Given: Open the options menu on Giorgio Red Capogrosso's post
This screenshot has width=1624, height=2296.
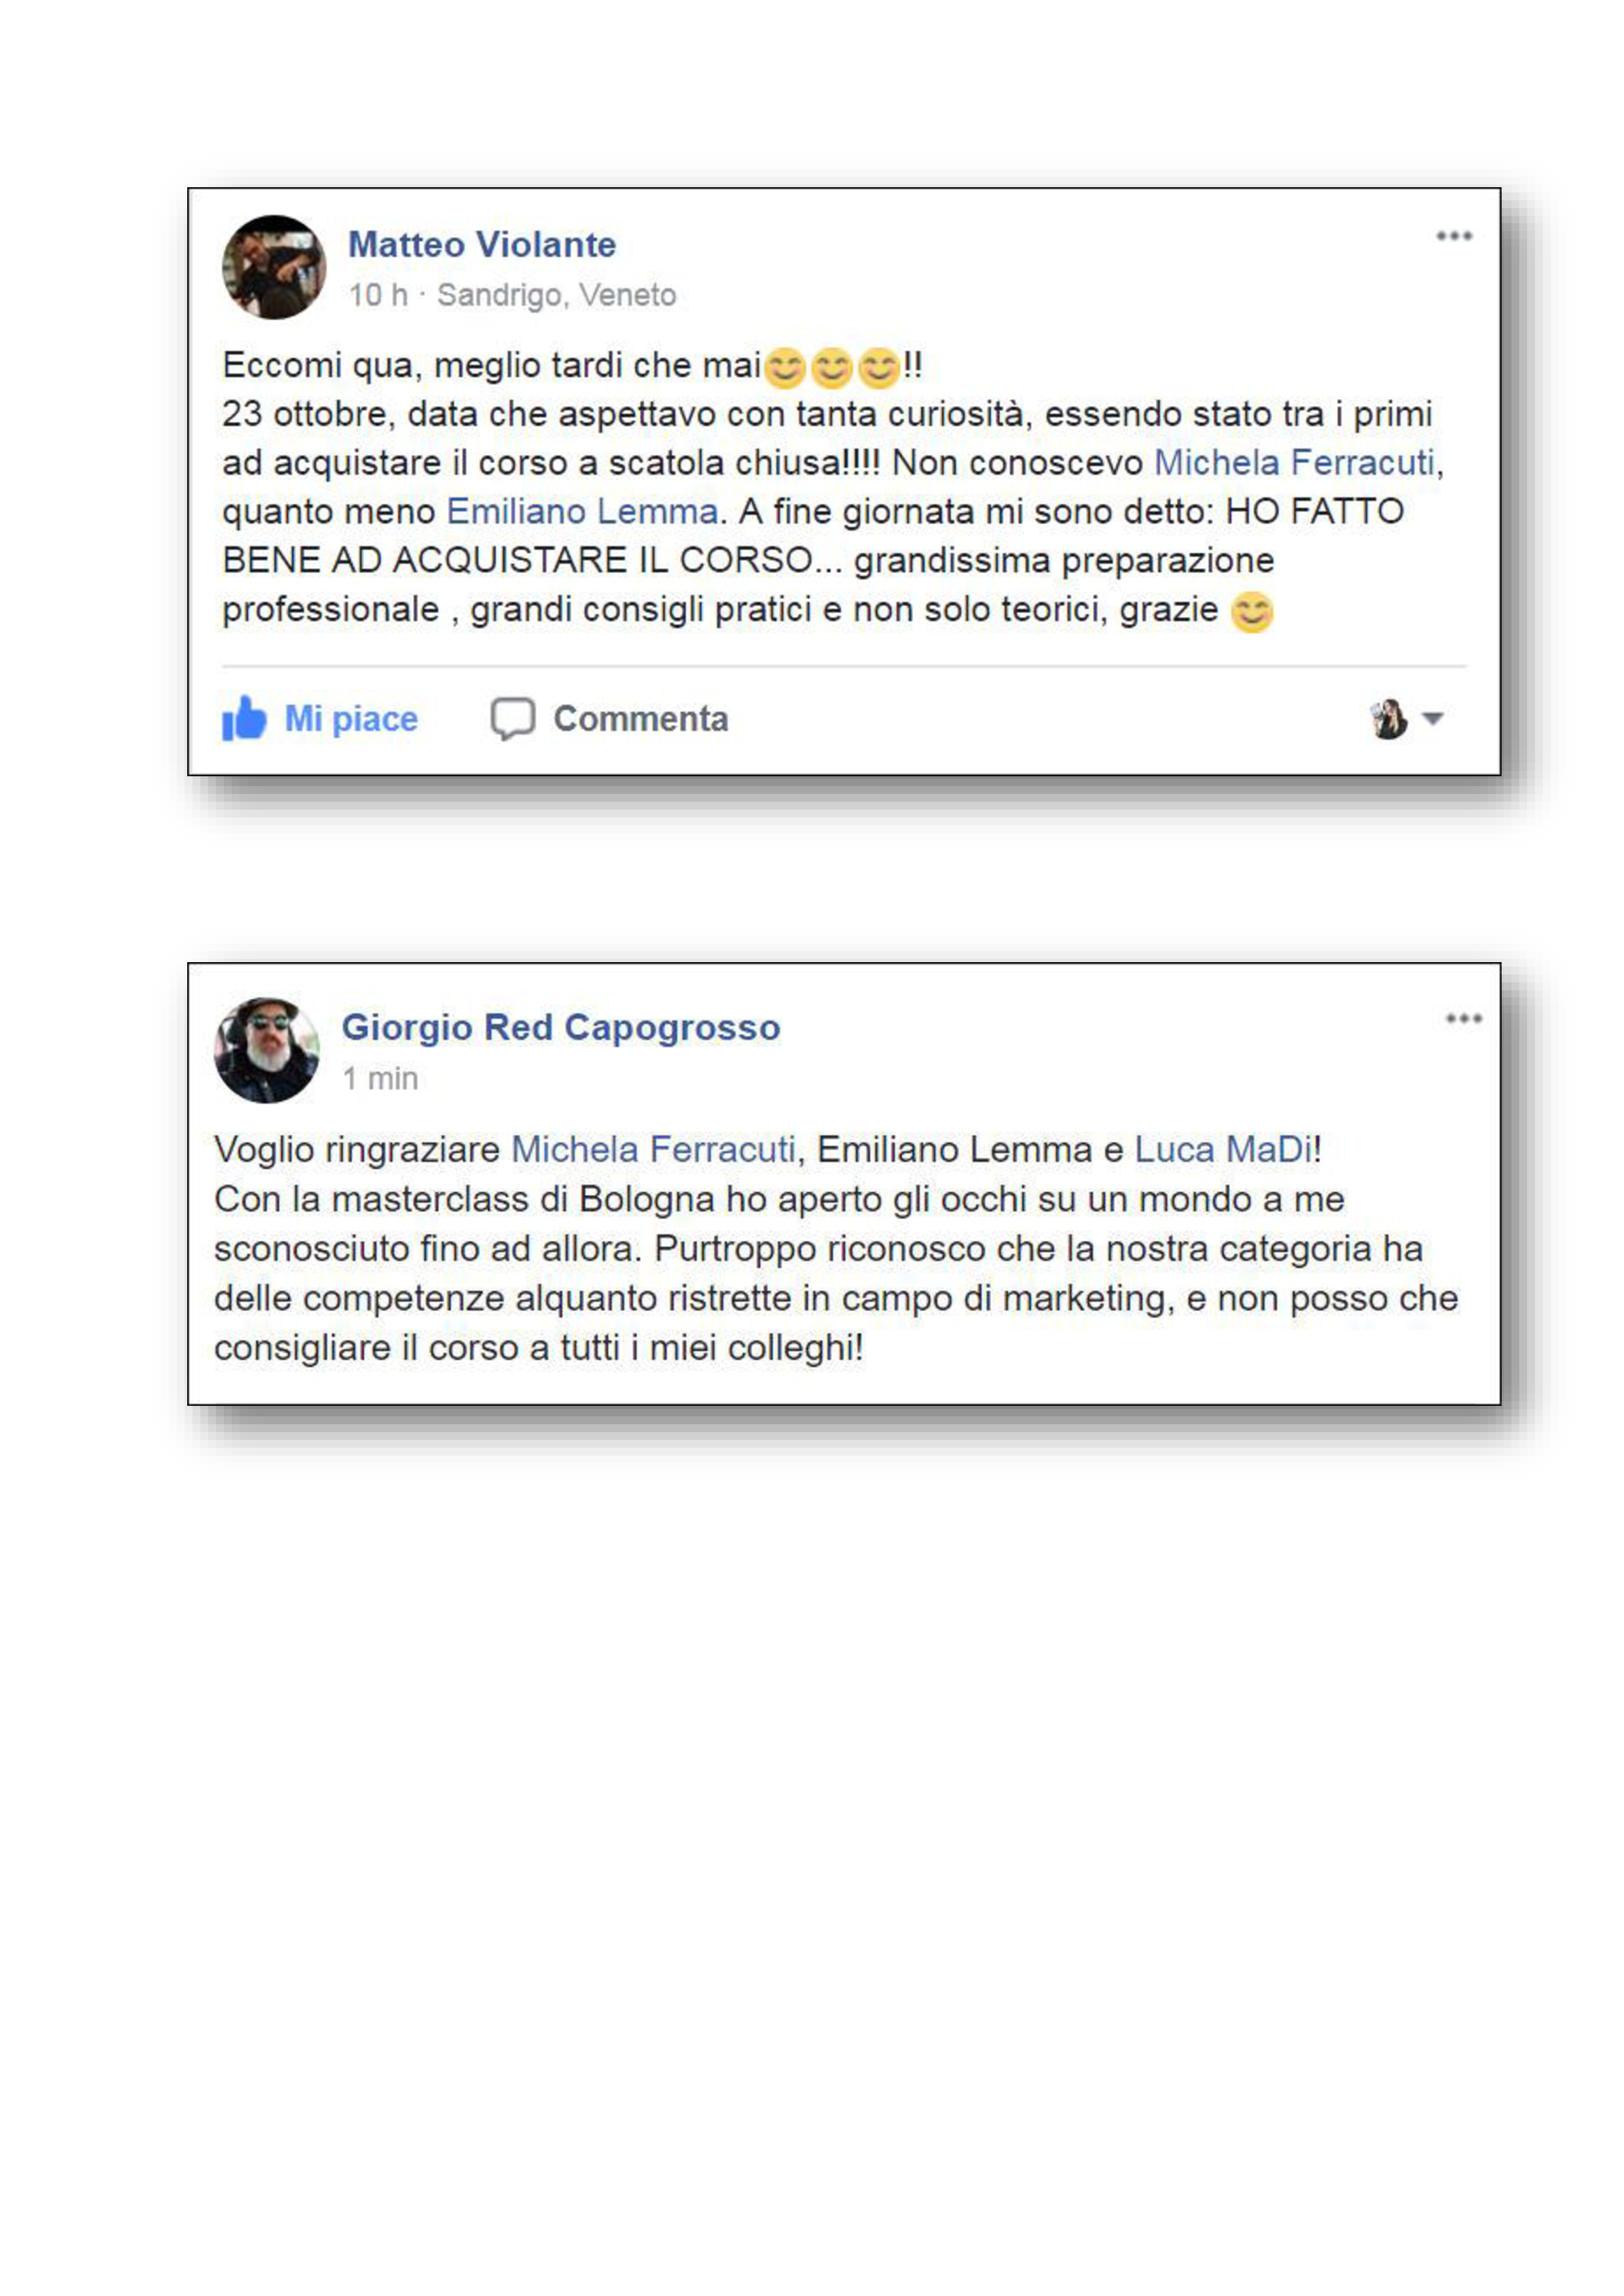Looking at the screenshot, I should 1463,1018.
